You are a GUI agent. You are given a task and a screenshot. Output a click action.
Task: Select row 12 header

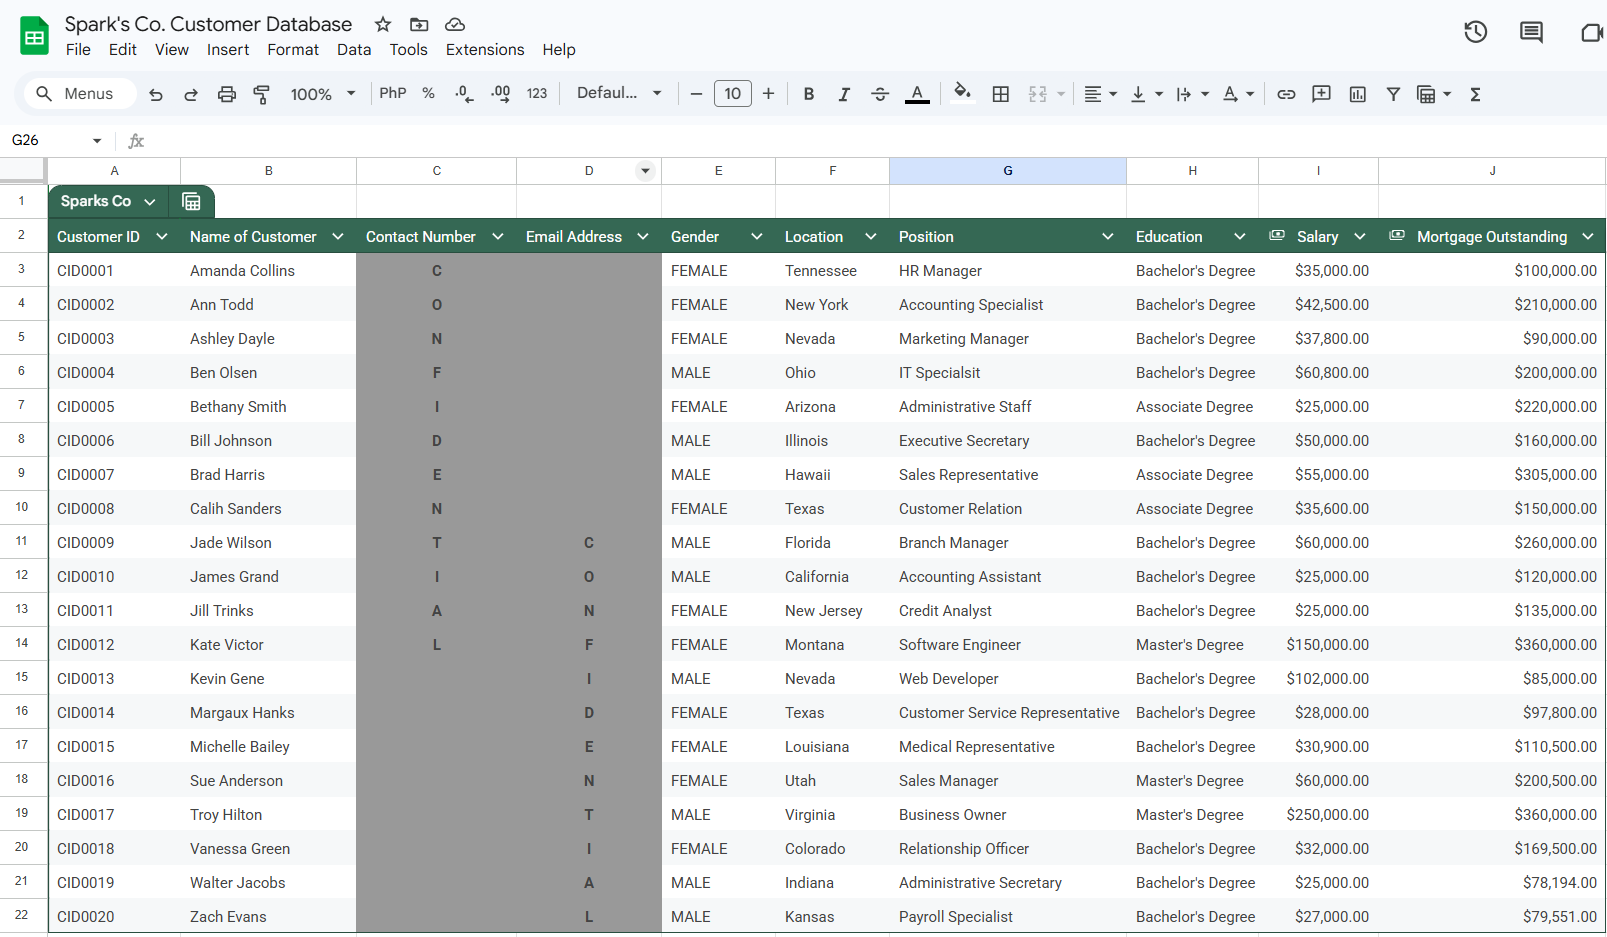point(22,576)
